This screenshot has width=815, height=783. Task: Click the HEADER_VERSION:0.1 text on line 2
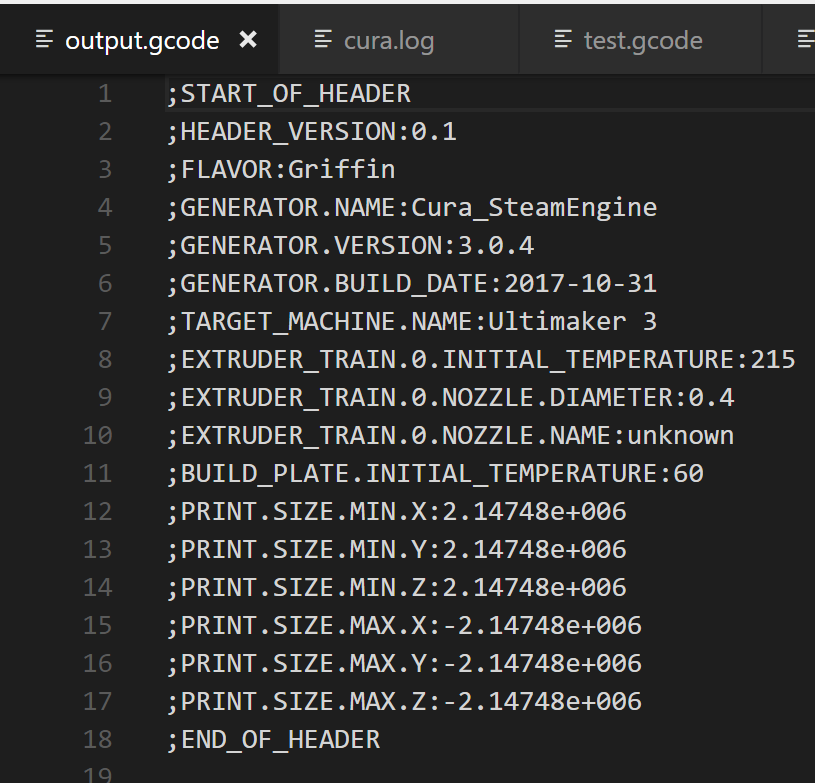310,131
